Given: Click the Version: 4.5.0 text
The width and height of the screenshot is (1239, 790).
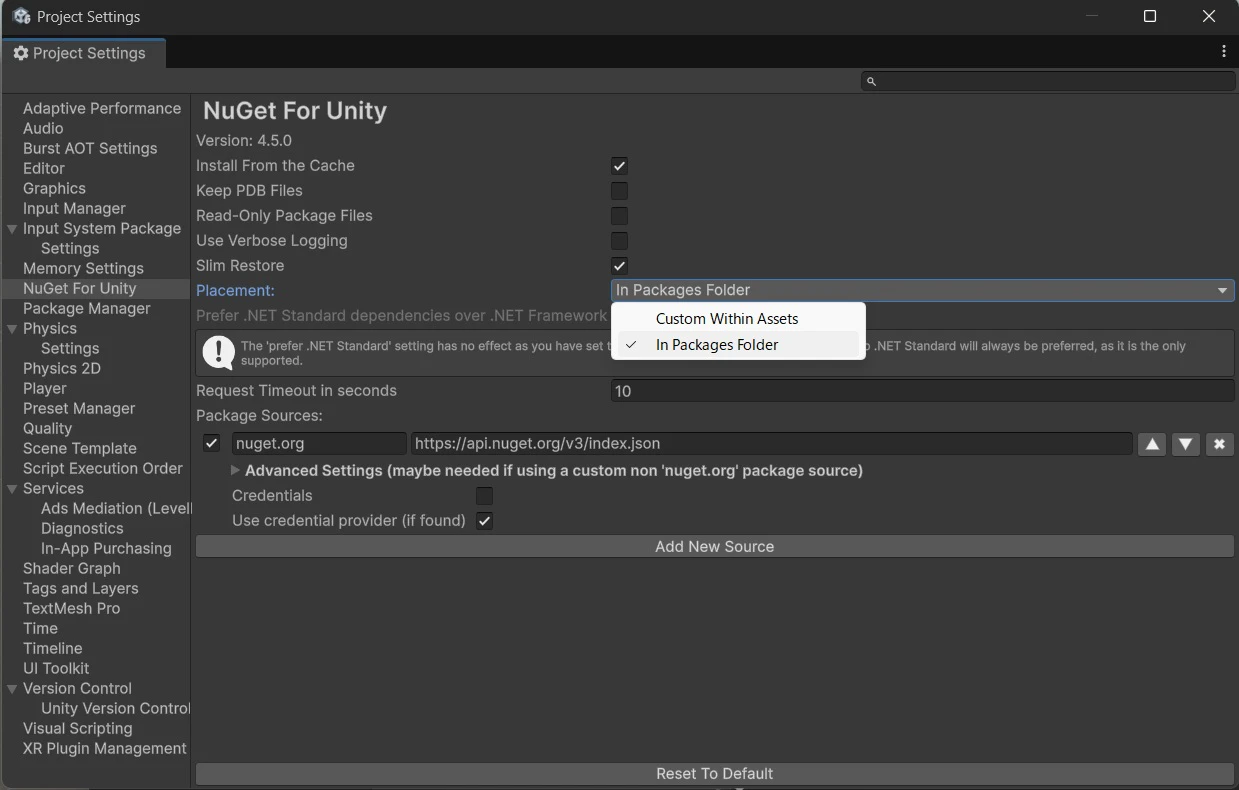Looking at the screenshot, I should (244, 141).
